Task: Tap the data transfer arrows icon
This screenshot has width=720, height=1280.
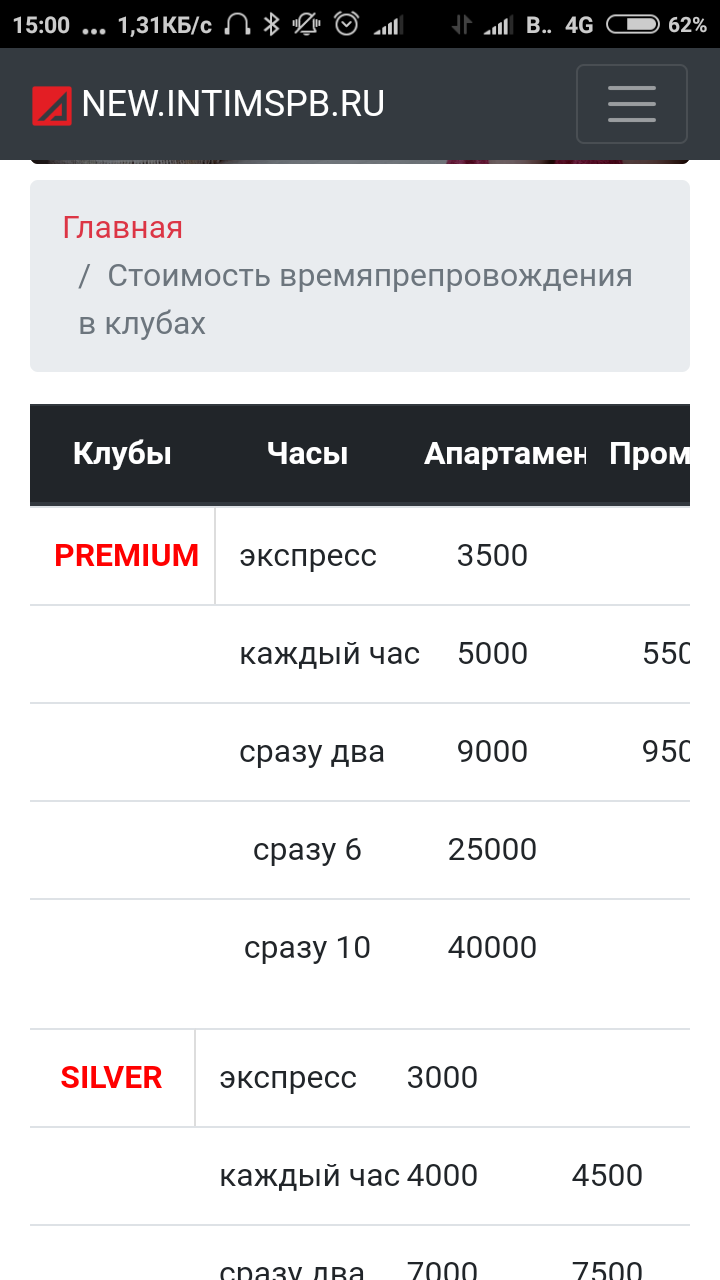Action: [461, 24]
